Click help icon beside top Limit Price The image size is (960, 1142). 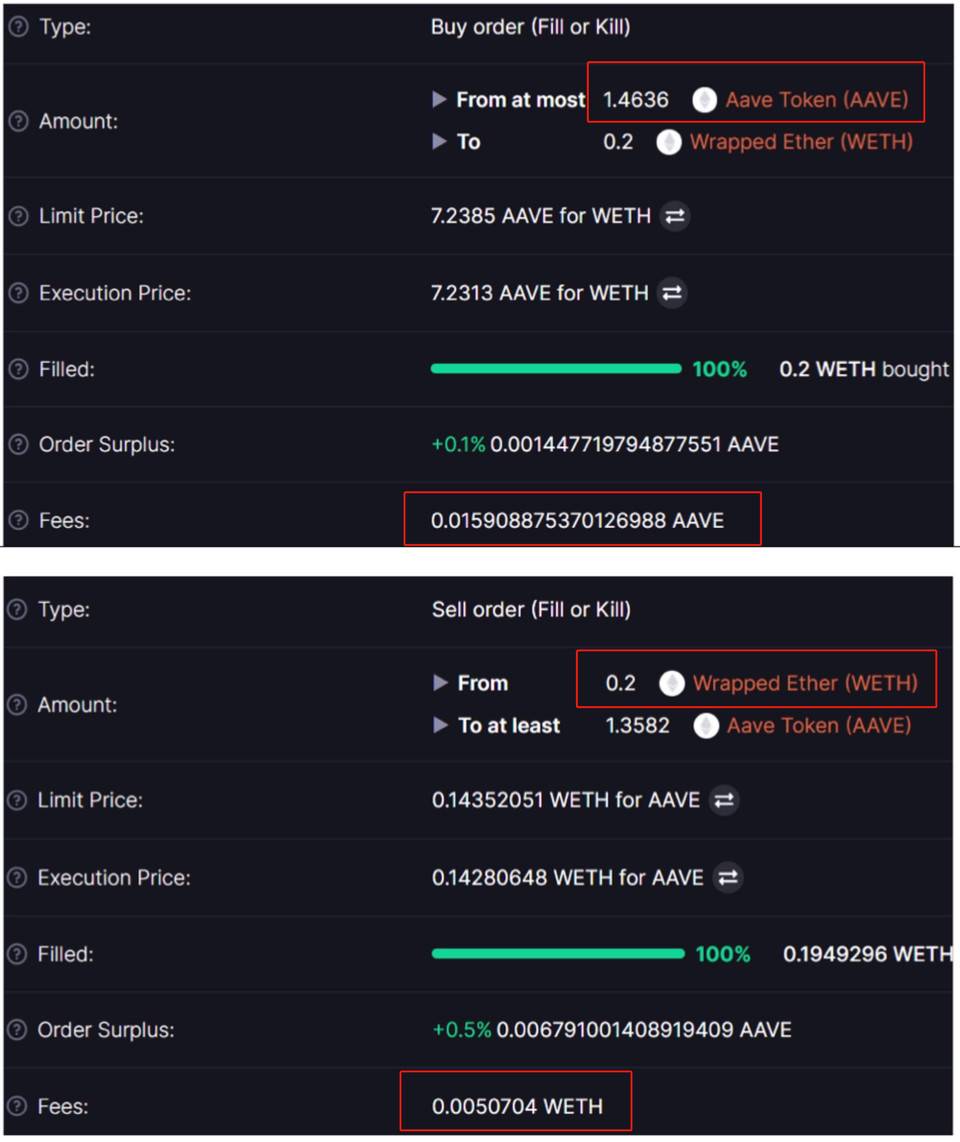pyautogui.click(x=18, y=216)
